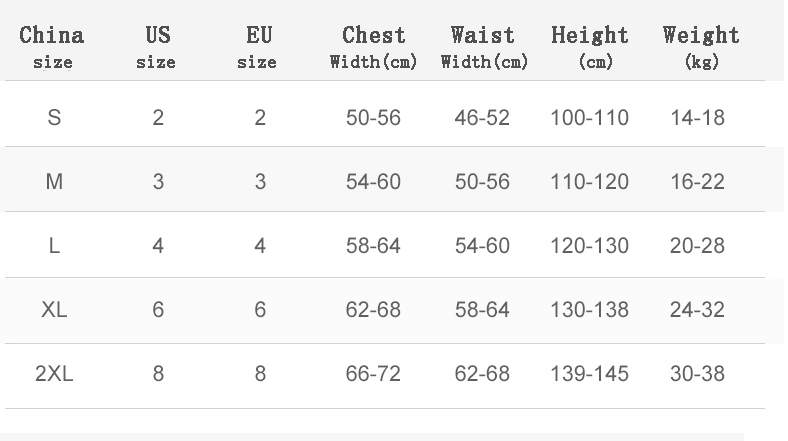
Task: Click the 50-56 chest width value for S
Action: pyautogui.click(x=373, y=118)
